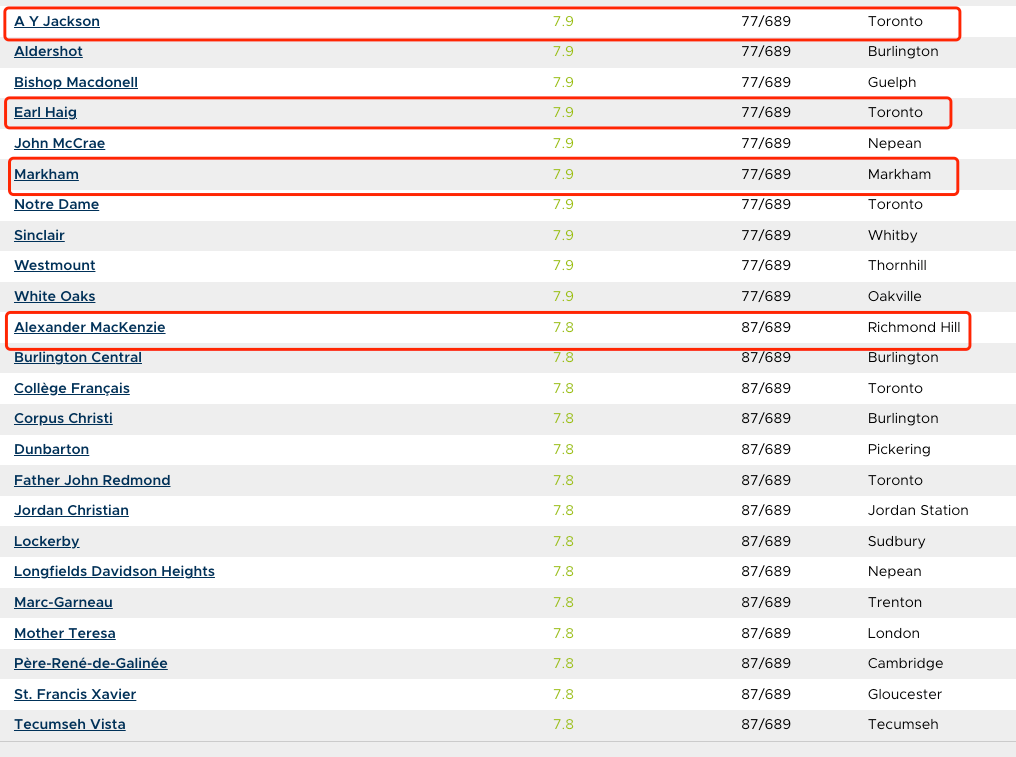This screenshot has width=1016, height=757.
Task: Open the Dunbarton school link
Action: point(52,449)
